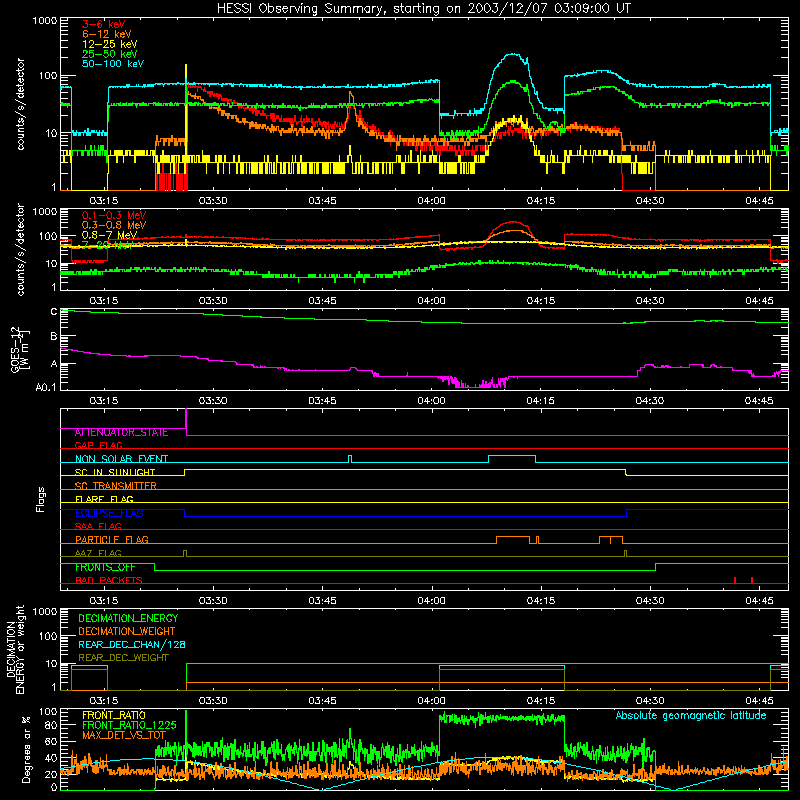
Task: Select the Flags vertical axis label
Action: point(41,499)
